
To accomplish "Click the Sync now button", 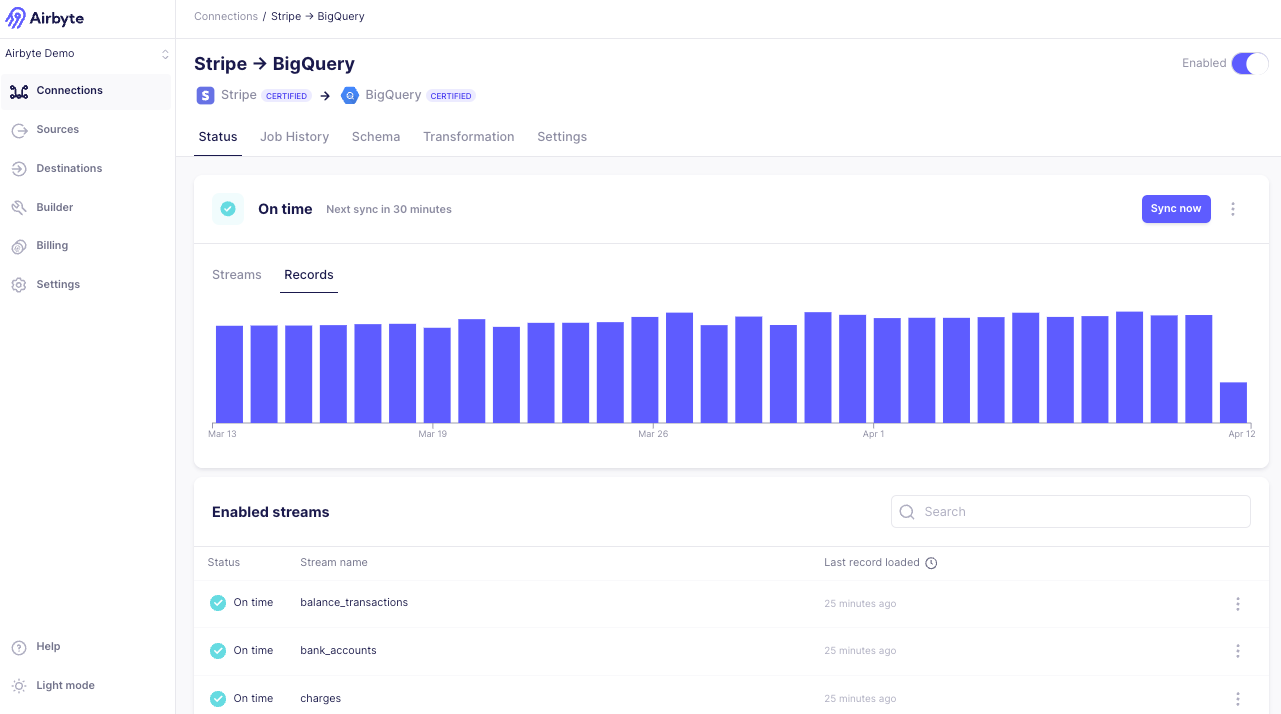I will [x=1175, y=209].
